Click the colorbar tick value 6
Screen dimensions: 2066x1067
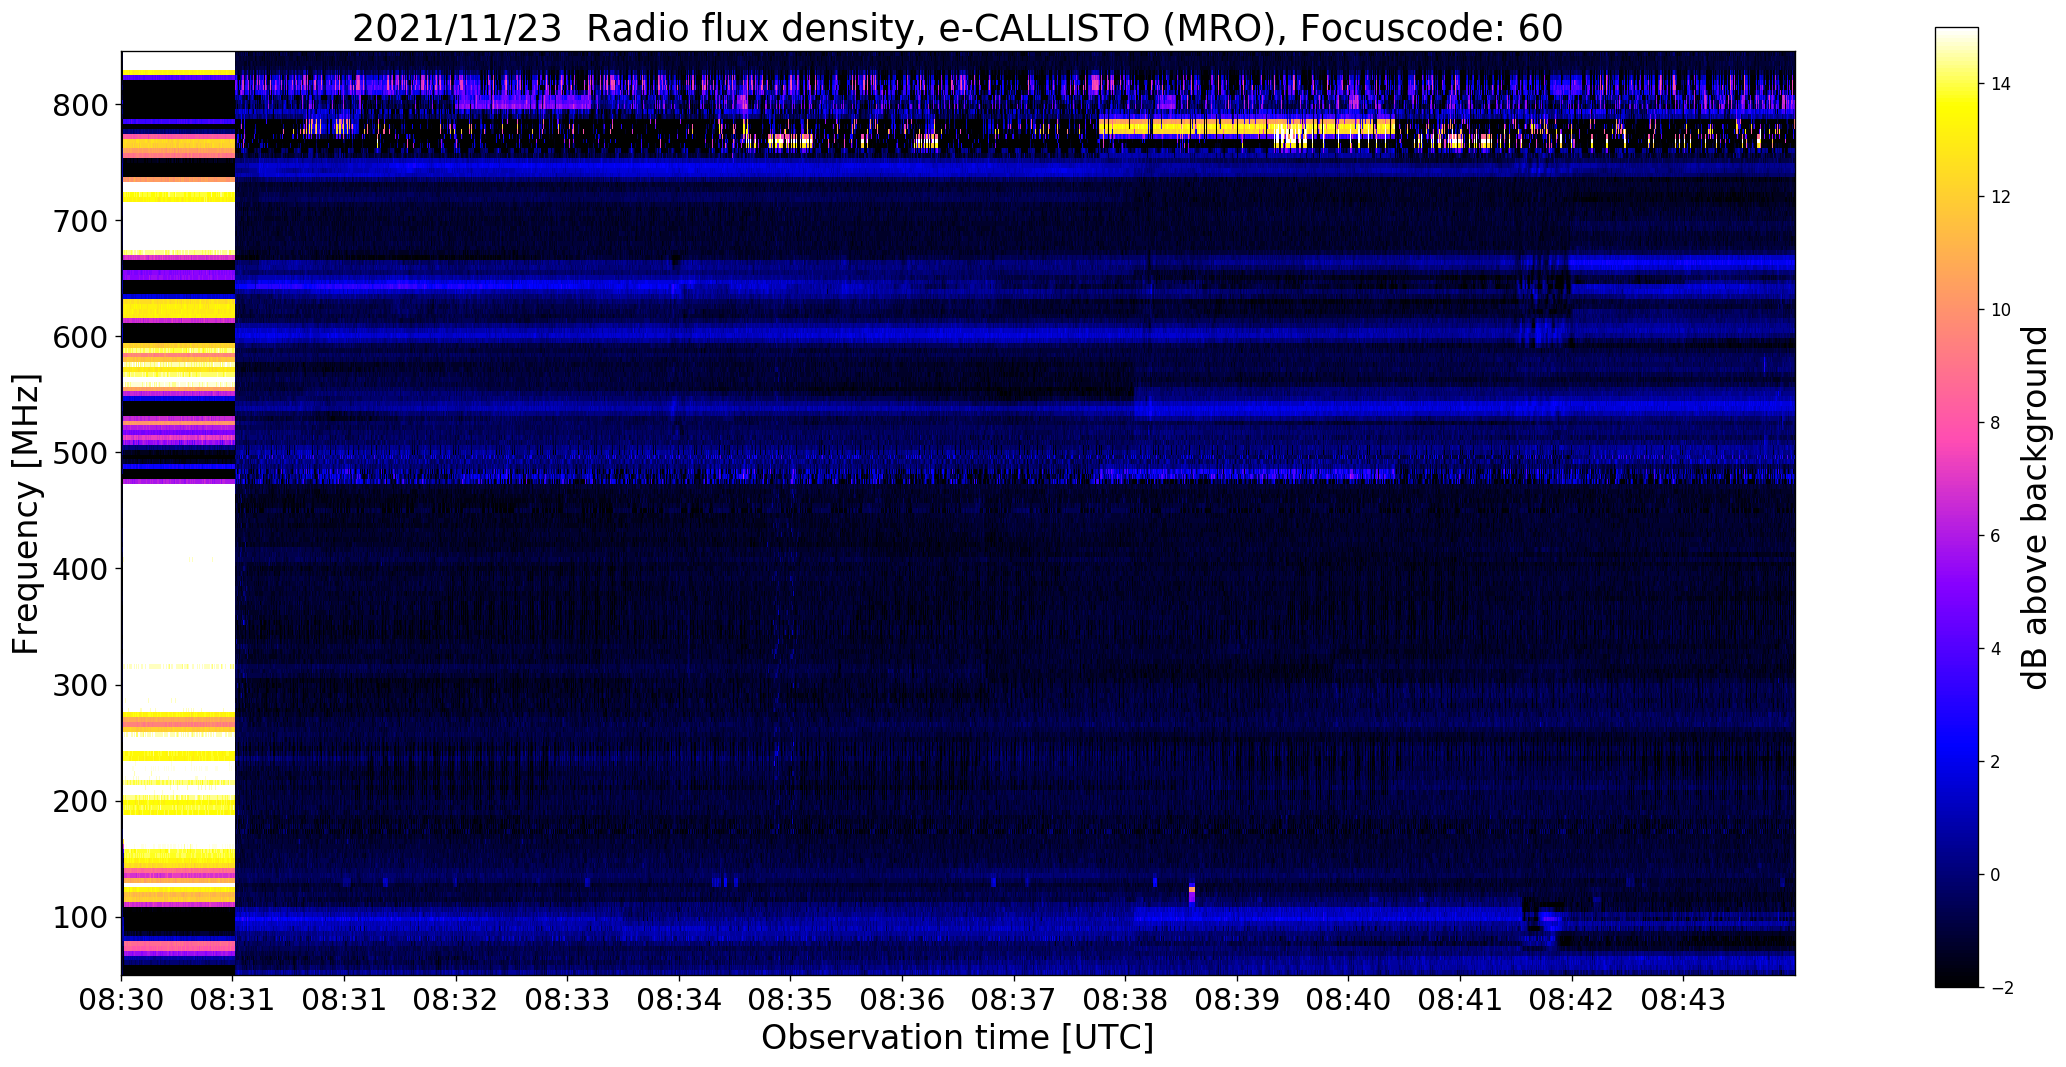coord(1996,536)
